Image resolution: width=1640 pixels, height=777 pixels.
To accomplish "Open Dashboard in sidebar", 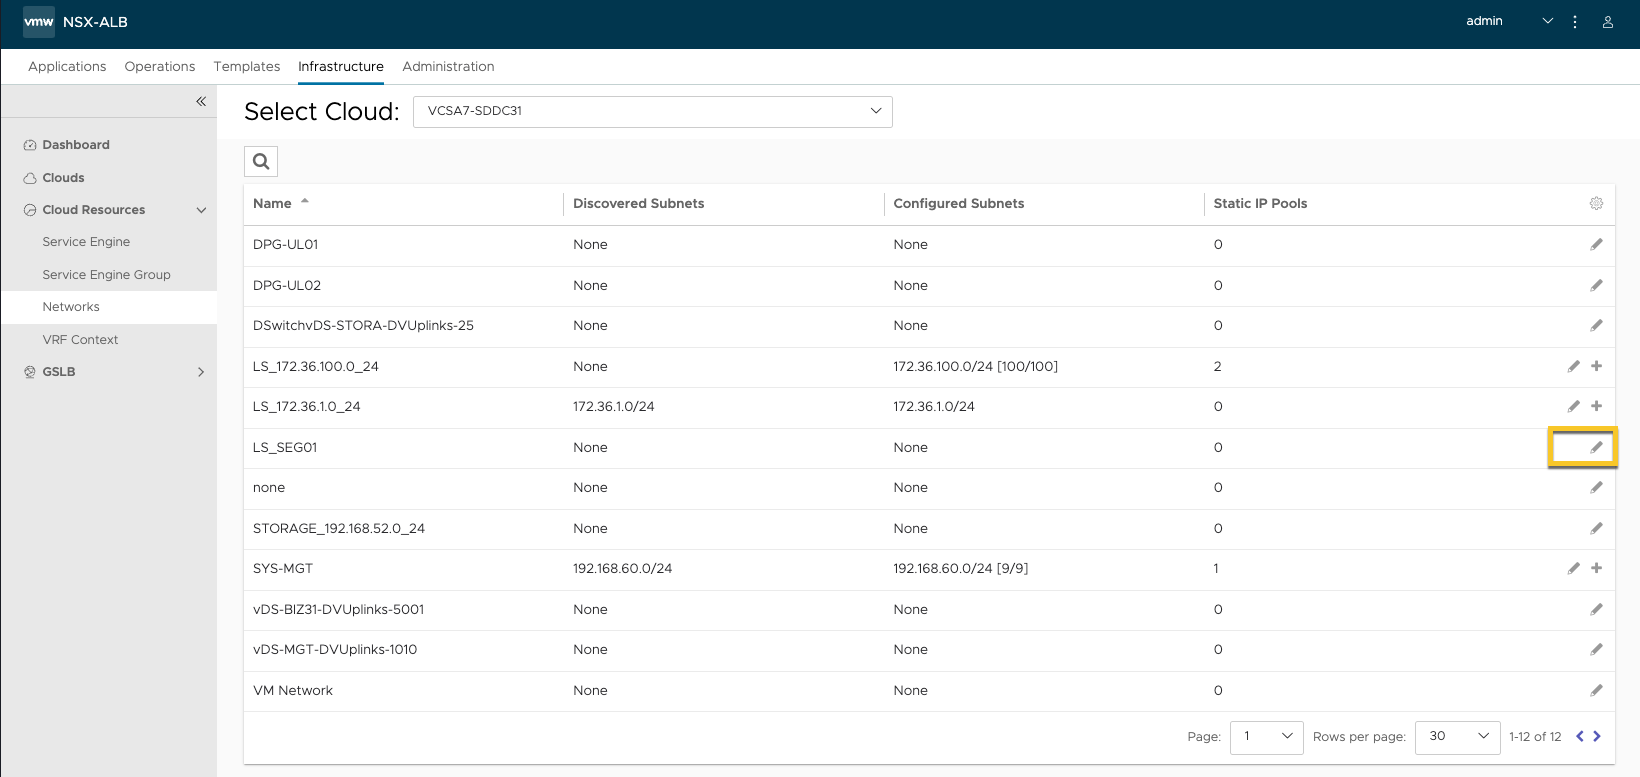I will [x=76, y=145].
